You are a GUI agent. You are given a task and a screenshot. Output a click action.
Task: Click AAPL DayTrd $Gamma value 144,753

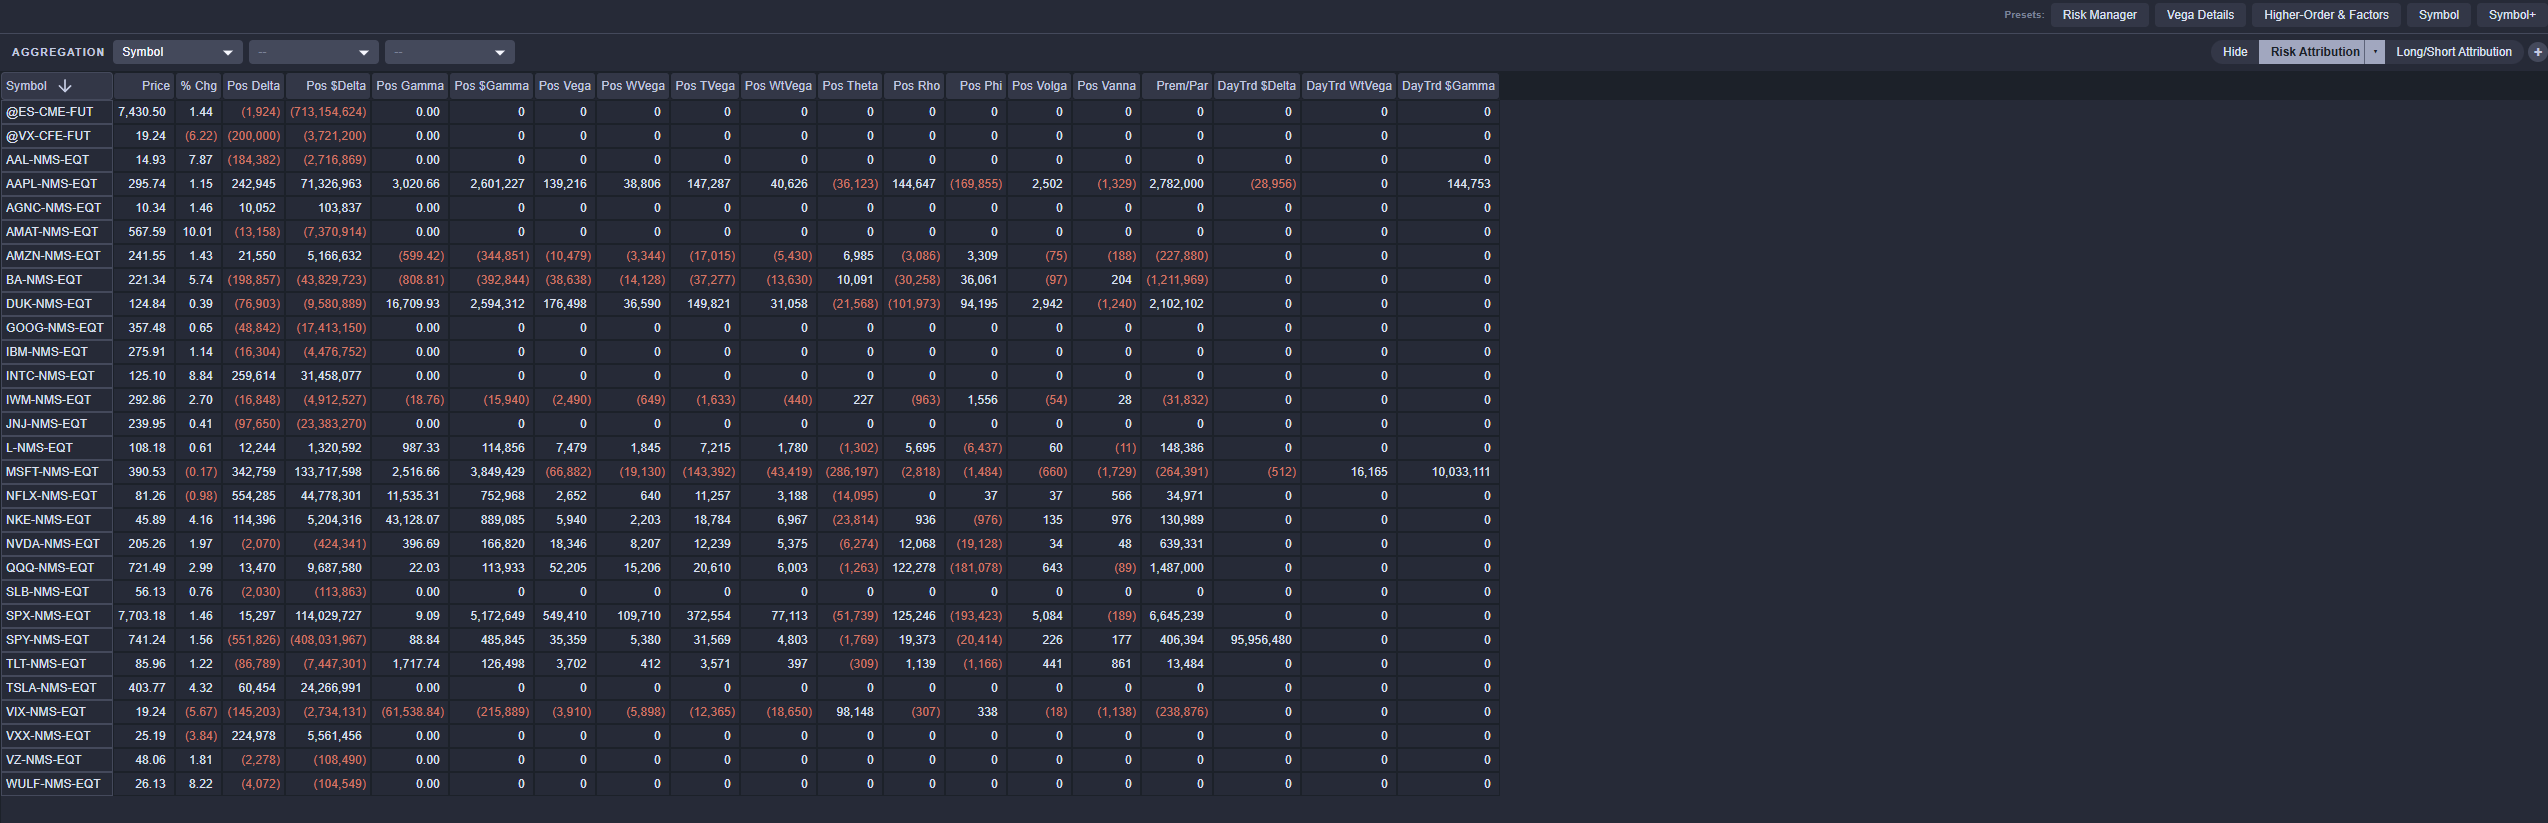pyautogui.click(x=1469, y=184)
